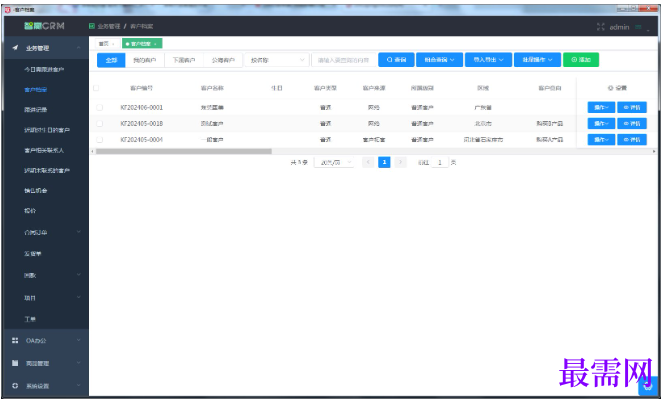The width and height of the screenshot is (671, 404).
Task: Click the 业务管理 rocket icon in sidebar
Action: coord(15,48)
